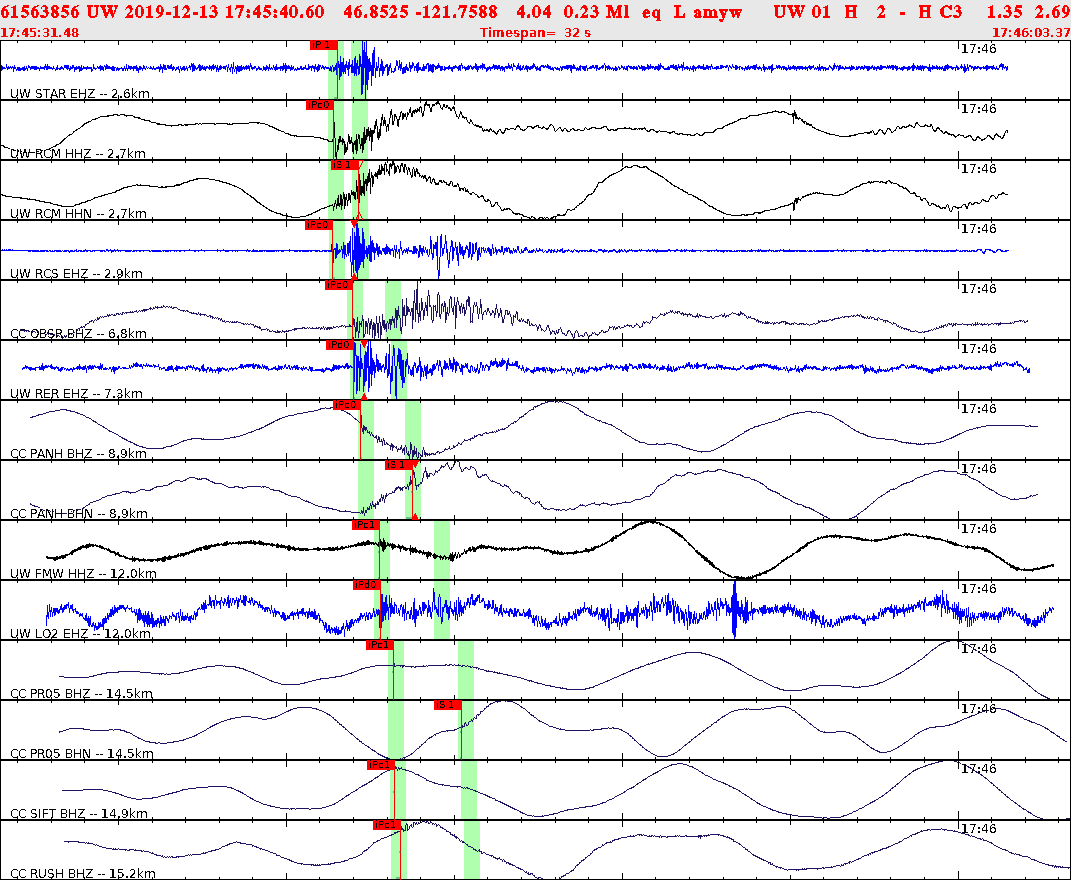The width and height of the screenshot is (1071, 880).
Task: Click the iPc1 pick flag on CC RUSH BHZ
Action: point(385,825)
